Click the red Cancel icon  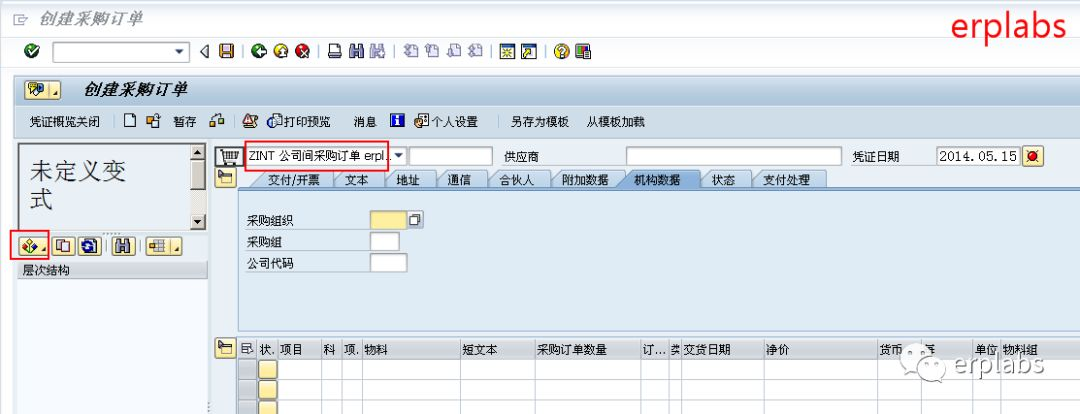pos(302,51)
